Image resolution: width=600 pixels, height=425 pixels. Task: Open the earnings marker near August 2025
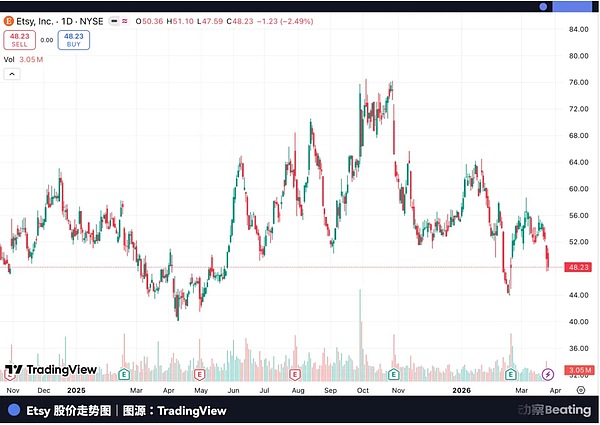pyautogui.click(x=295, y=373)
